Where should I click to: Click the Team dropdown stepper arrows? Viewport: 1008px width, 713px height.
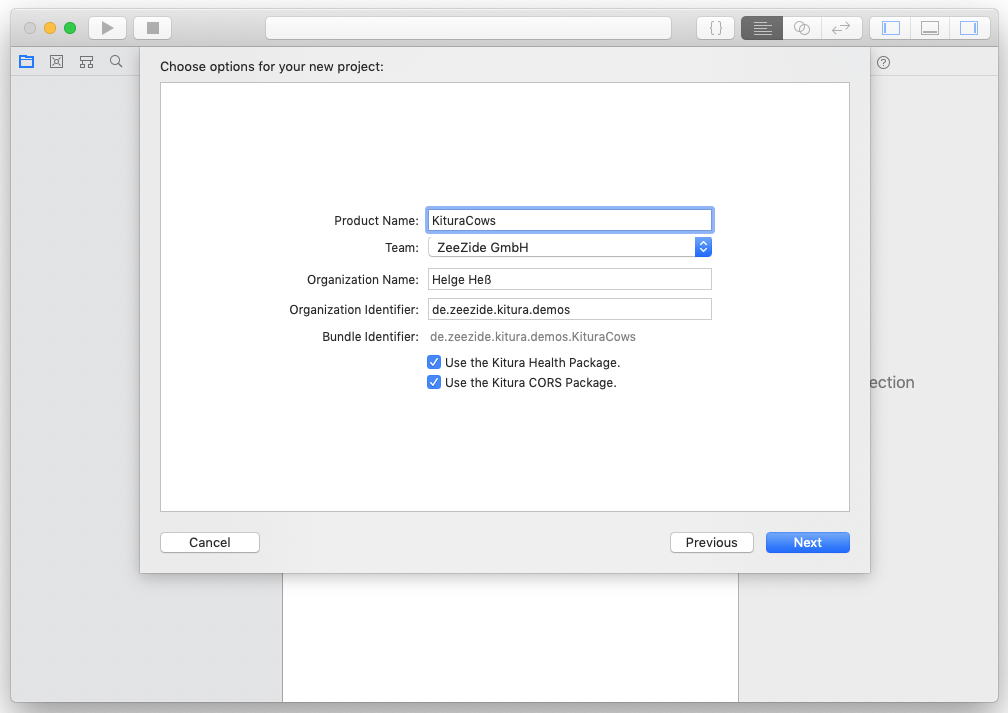point(703,247)
